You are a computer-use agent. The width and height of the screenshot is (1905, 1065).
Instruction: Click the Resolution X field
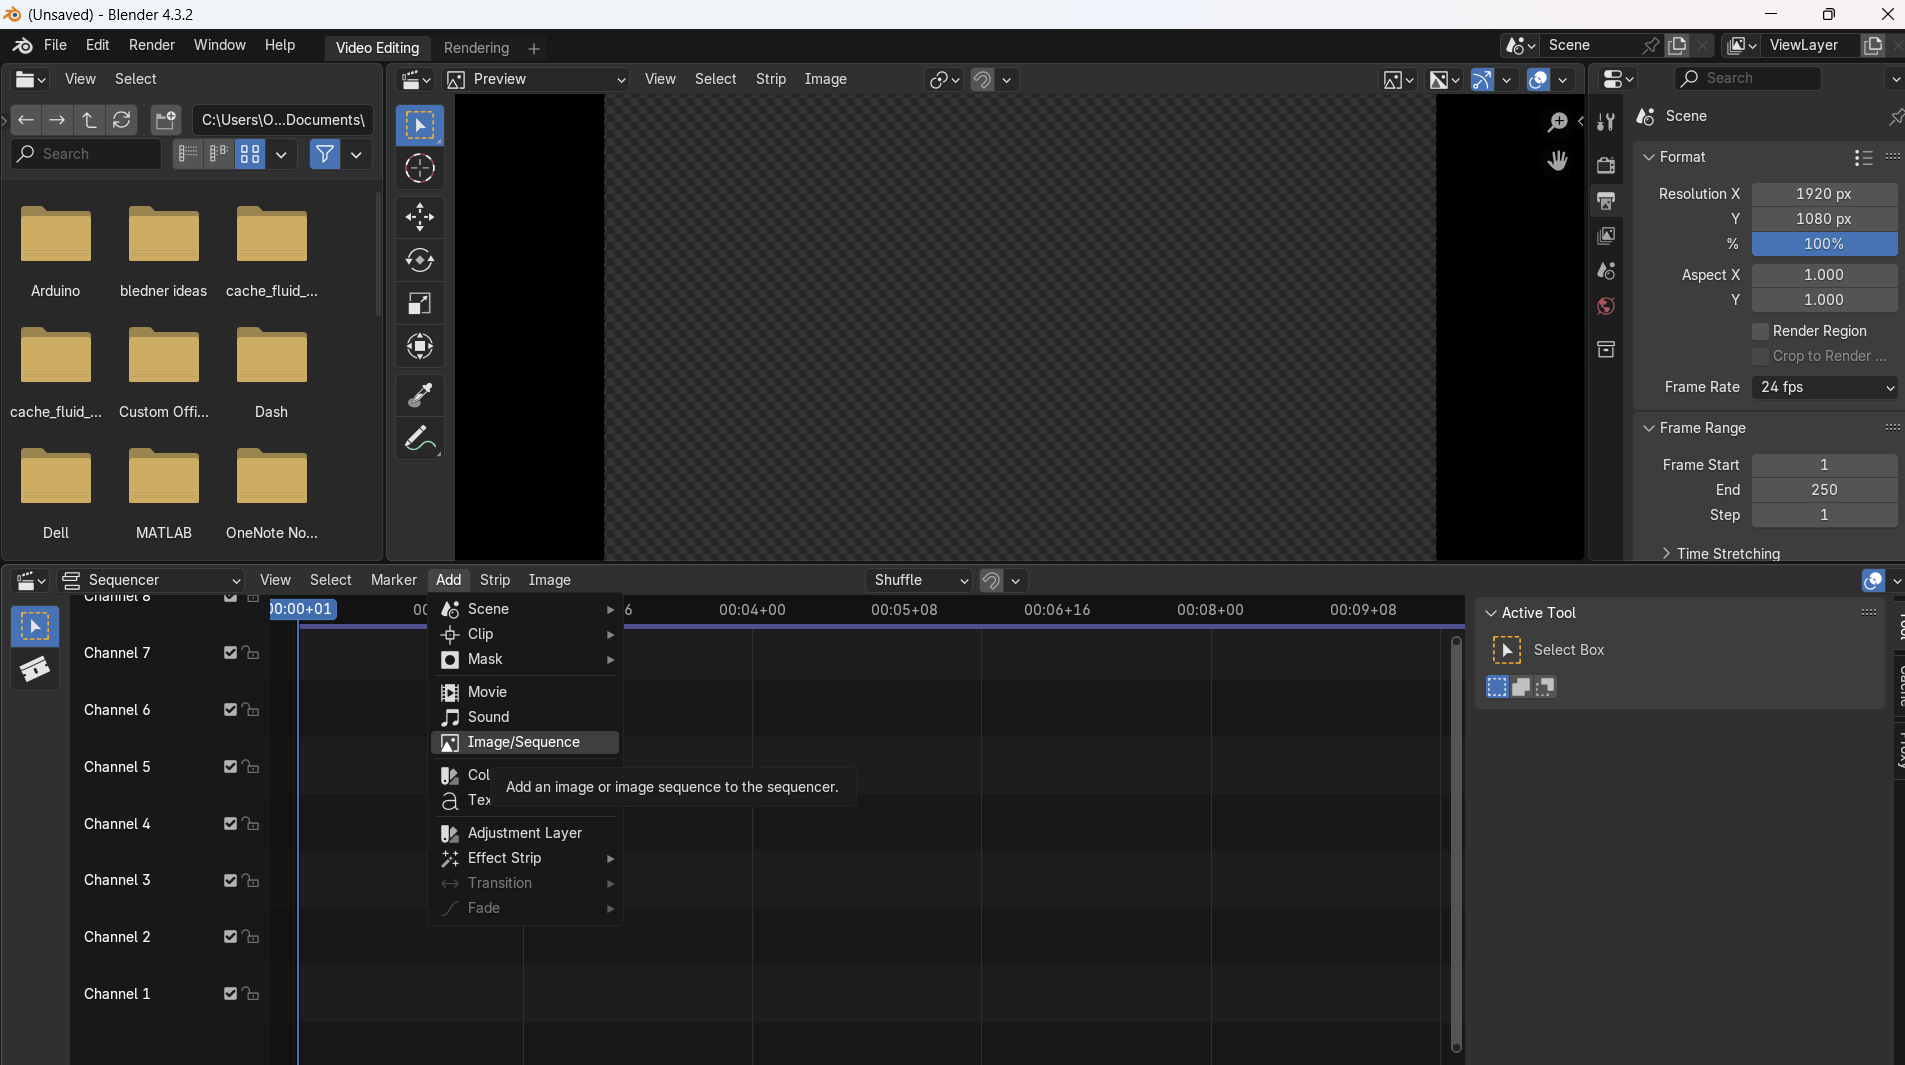coord(1824,194)
